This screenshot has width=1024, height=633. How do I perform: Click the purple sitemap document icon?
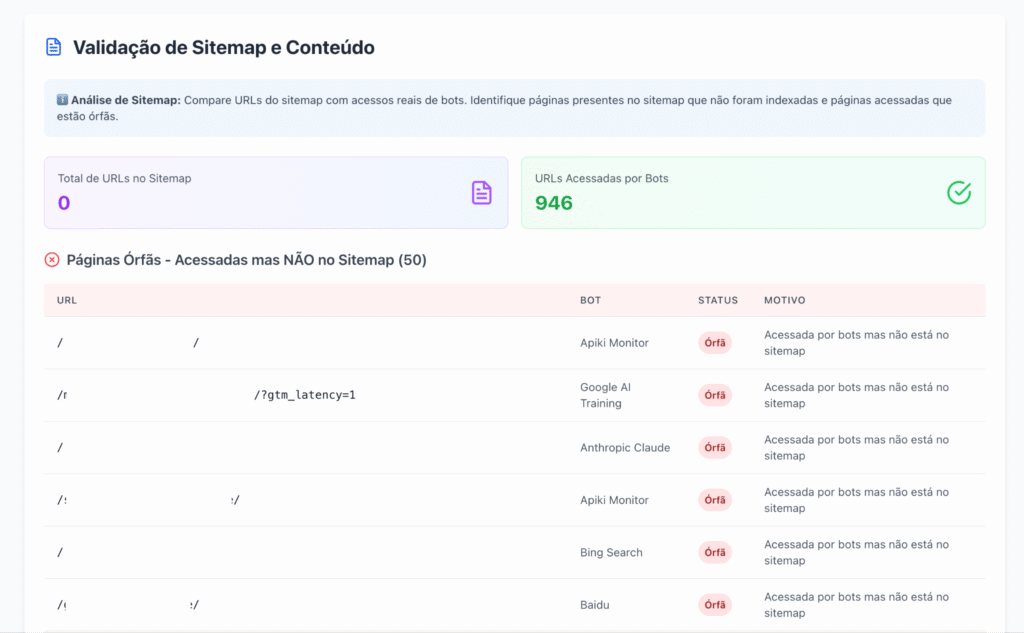(481, 193)
